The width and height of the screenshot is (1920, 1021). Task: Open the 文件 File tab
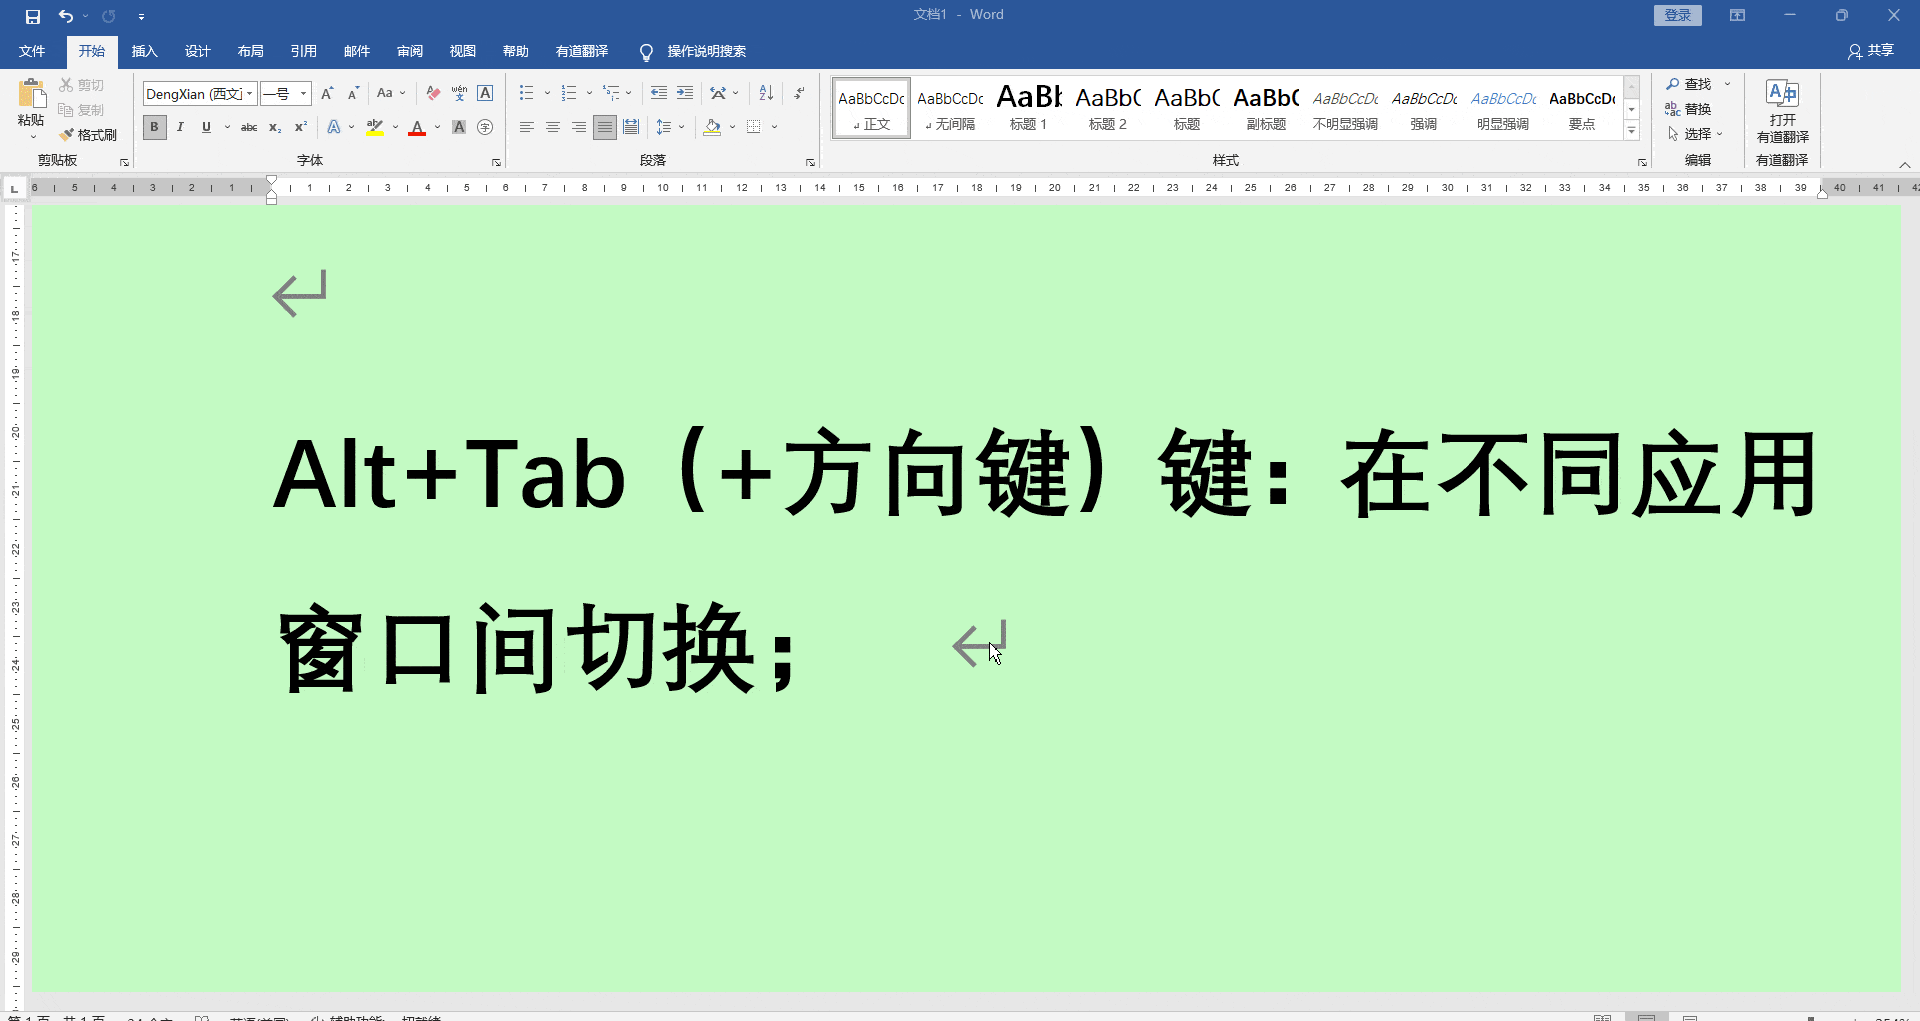32,51
